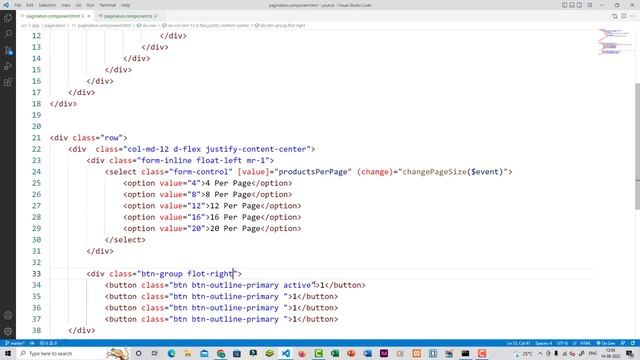
Task: Click 'justify-content-center' in line 22
Action: pyautogui.click(x=256, y=149)
